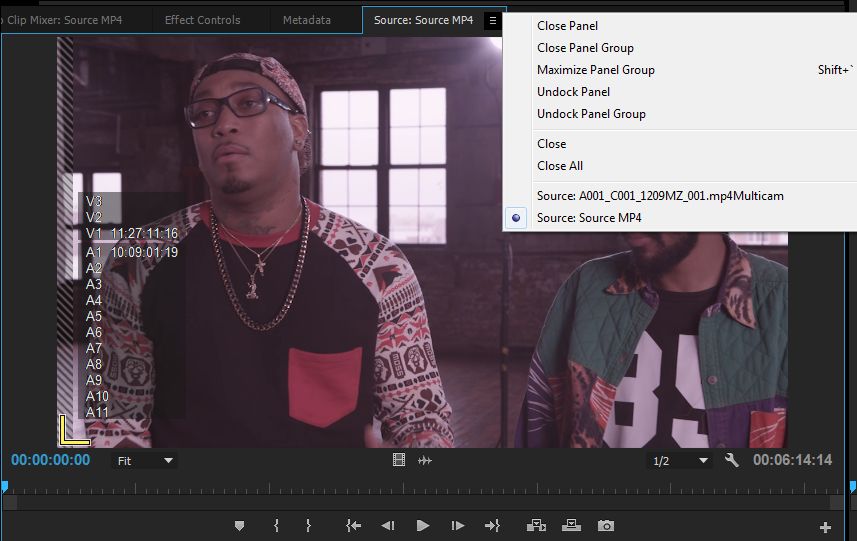Open the Source panel hamburger menu
Screen dimensions: 857x541
492,21
